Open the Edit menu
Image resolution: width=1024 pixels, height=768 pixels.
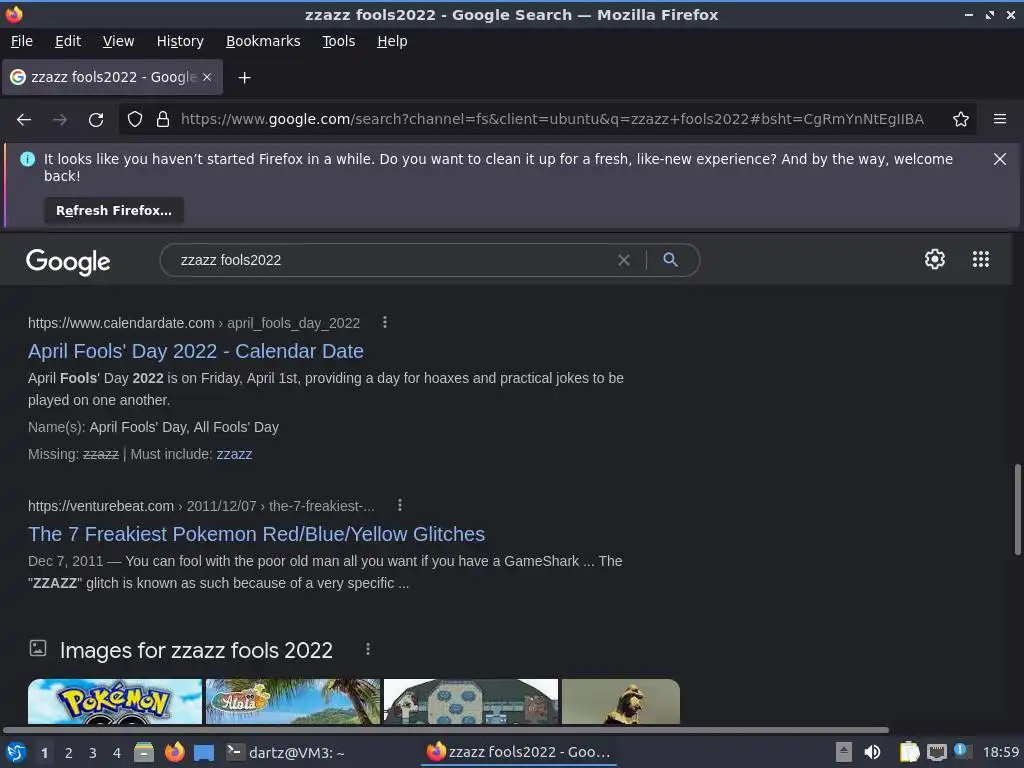point(68,41)
